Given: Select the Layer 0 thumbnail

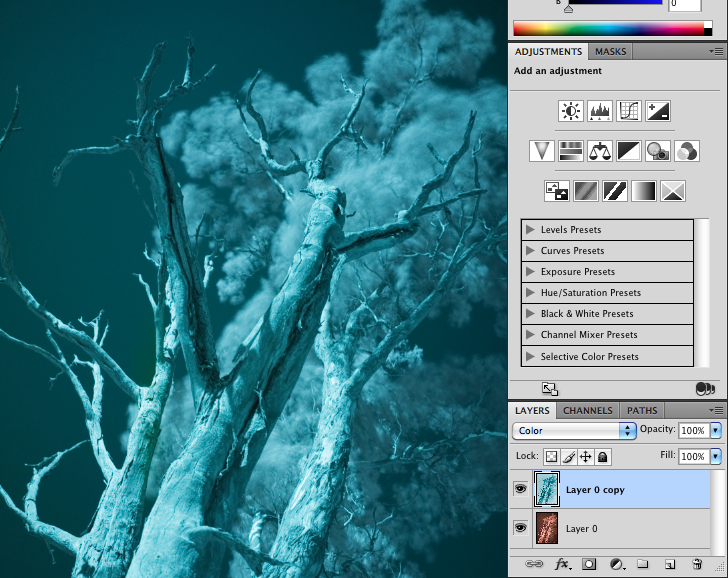Looking at the screenshot, I should pyautogui.click(x=547, y=528).
